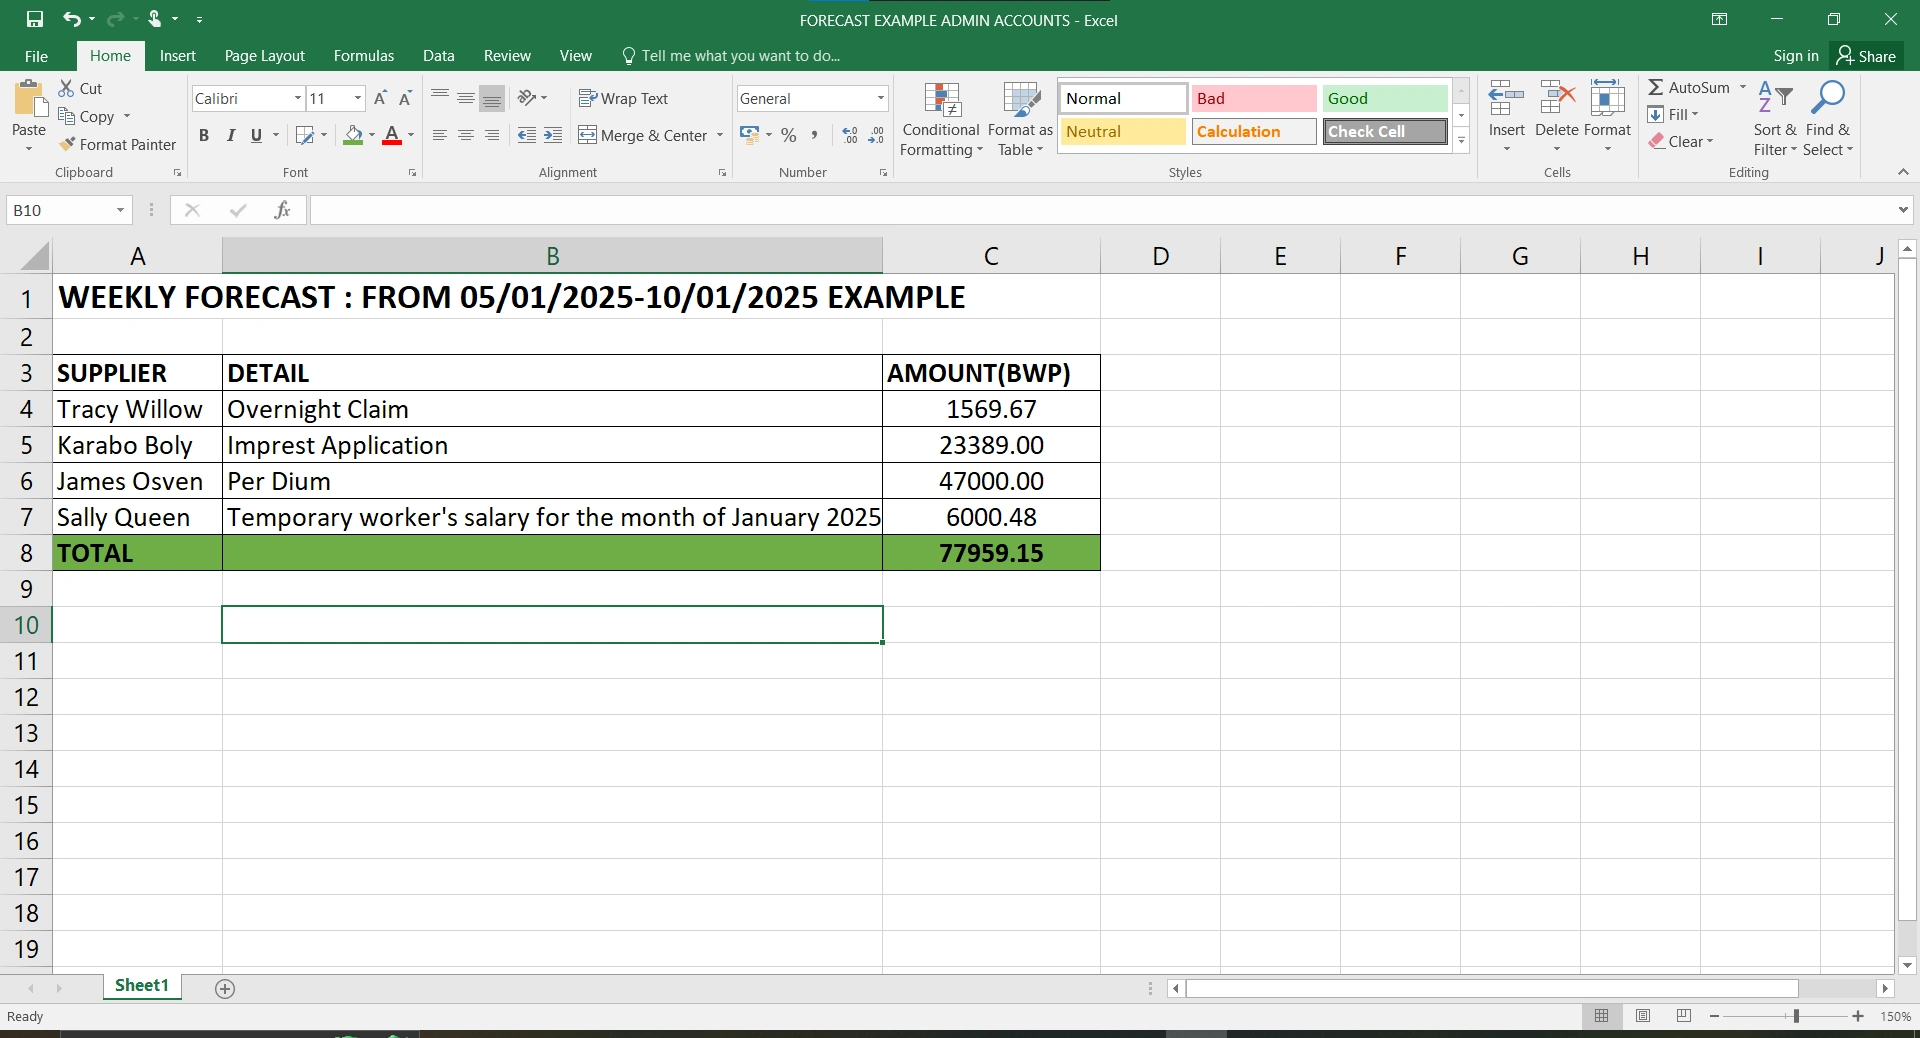Click the Percent Style icon
Screen dimensions: 1920x1038
[x=789, y=135]
